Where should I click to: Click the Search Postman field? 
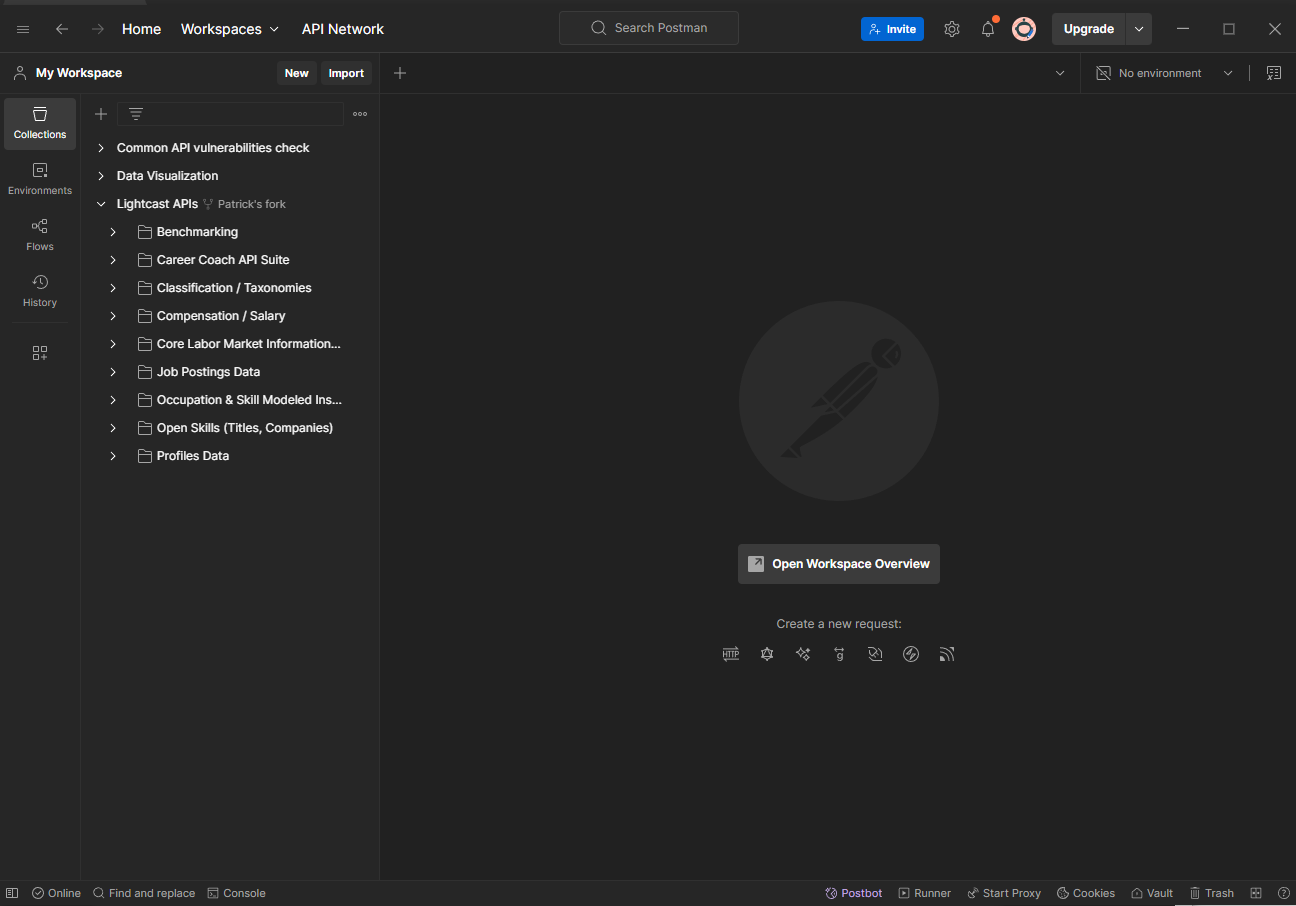(649, 28)
